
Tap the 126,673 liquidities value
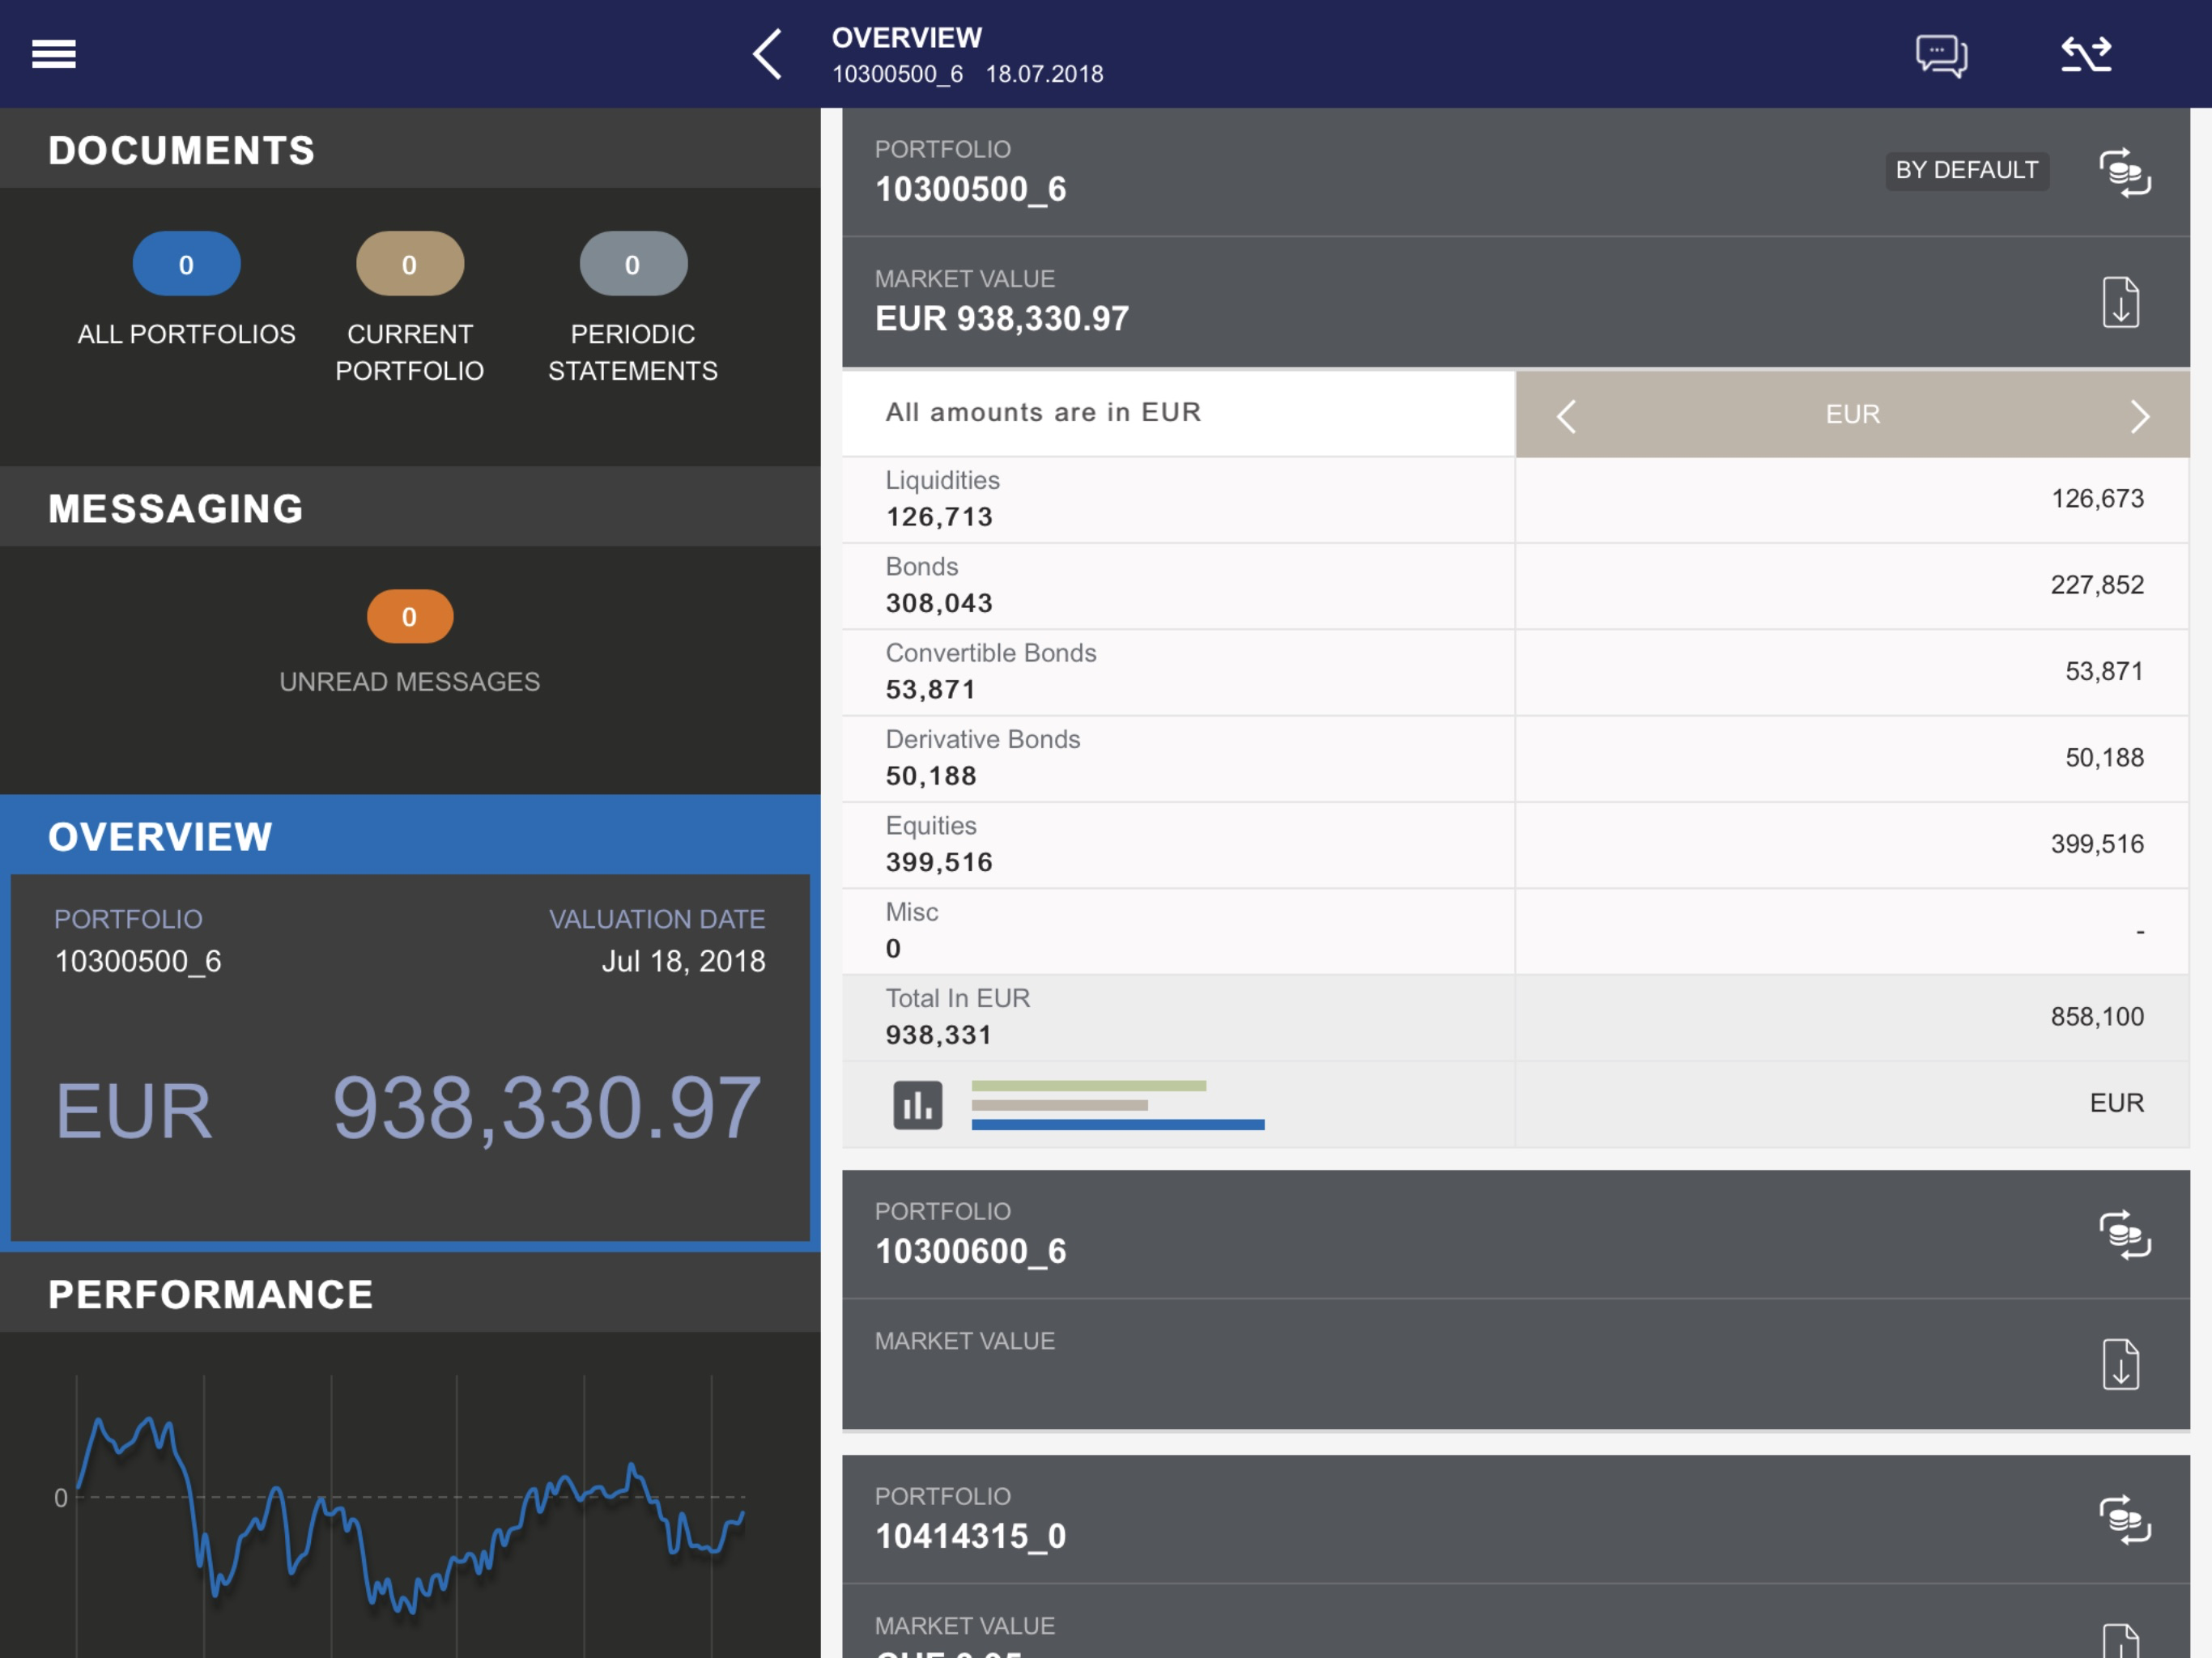coord(2097,499)
